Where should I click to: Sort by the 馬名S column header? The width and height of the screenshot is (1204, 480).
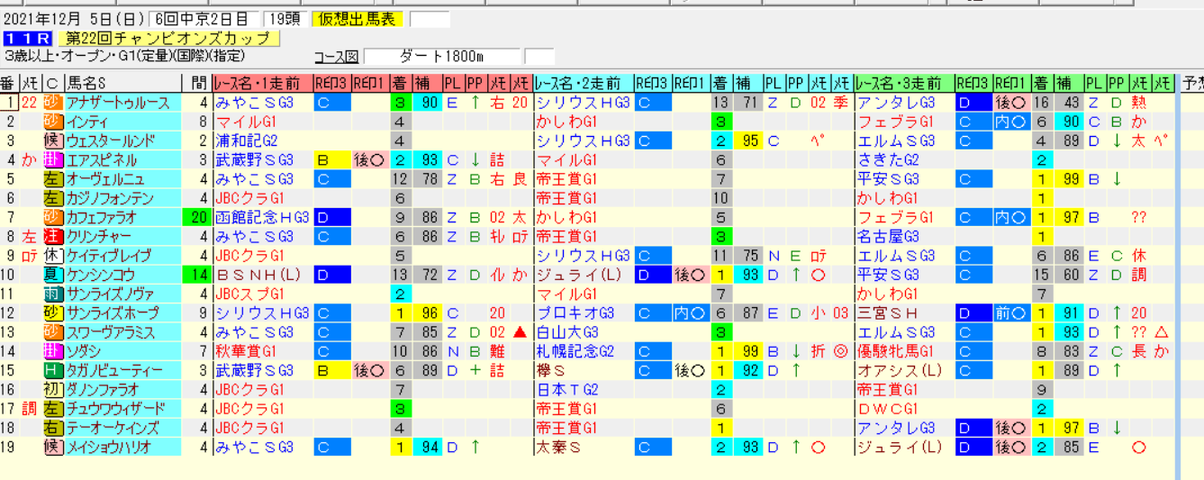click(123, 83)
